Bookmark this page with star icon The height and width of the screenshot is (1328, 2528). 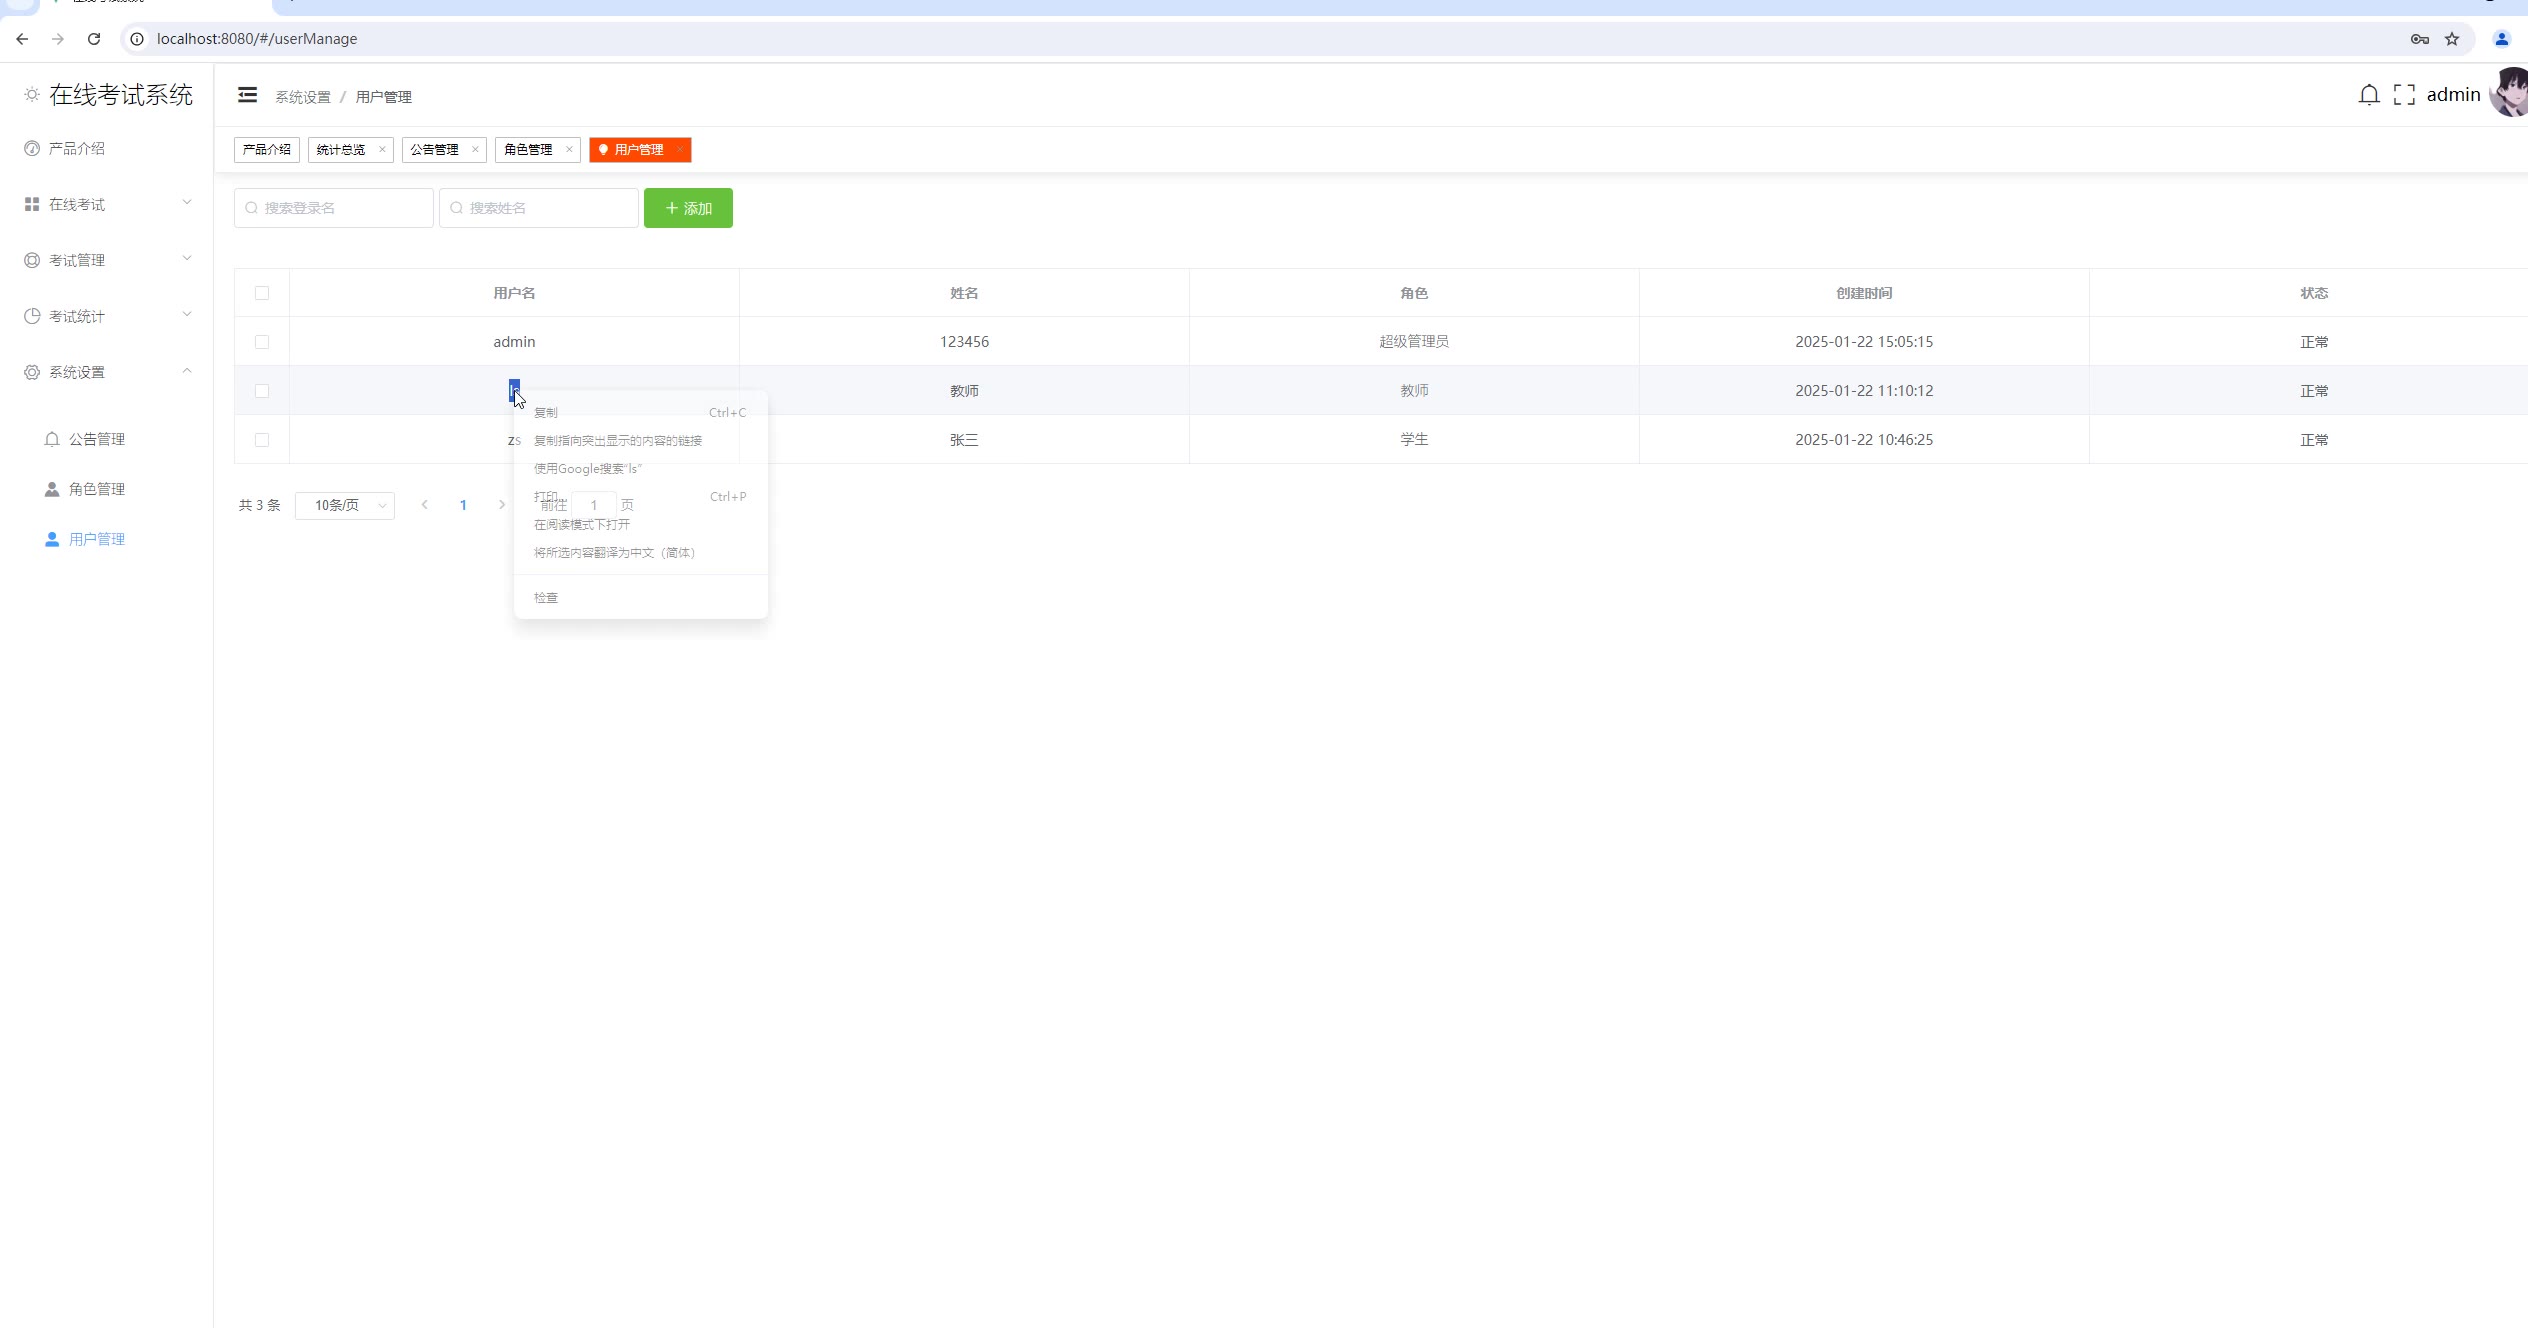pyautogui.click(x=2452, y=39)
